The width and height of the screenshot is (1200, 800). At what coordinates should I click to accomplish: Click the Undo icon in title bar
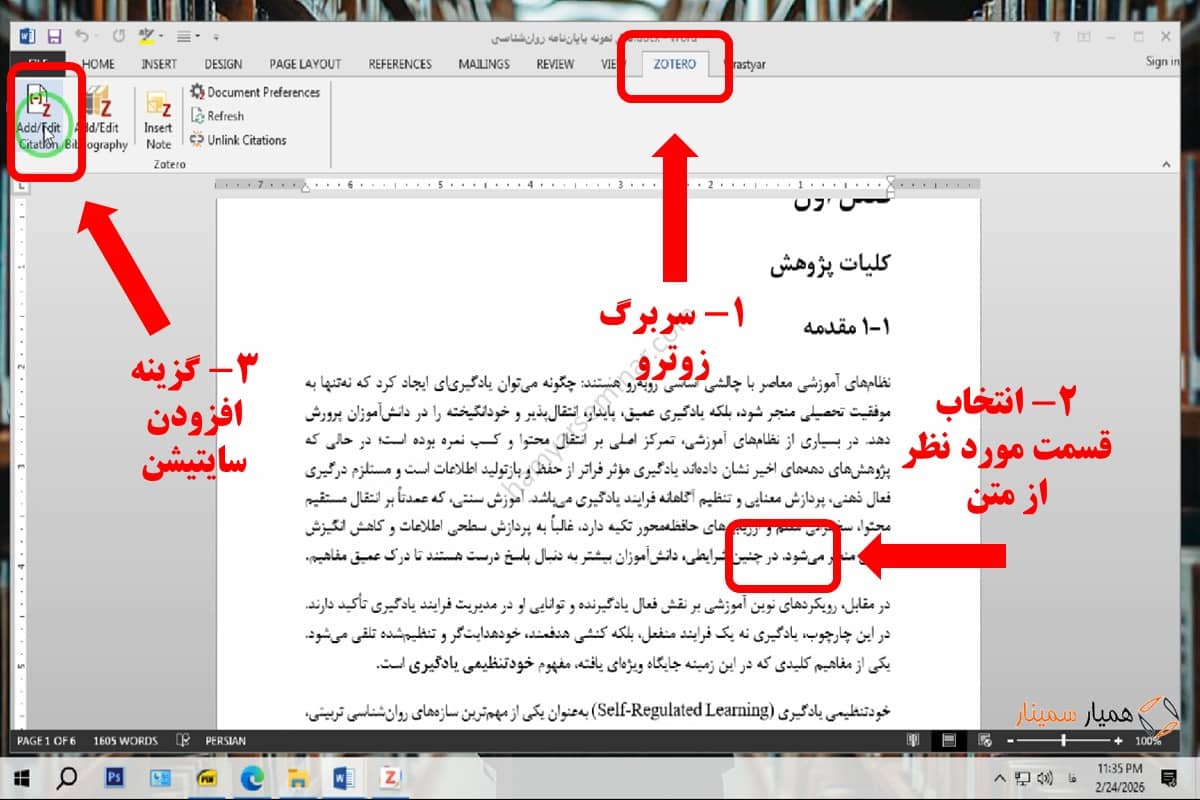point(81,36)
